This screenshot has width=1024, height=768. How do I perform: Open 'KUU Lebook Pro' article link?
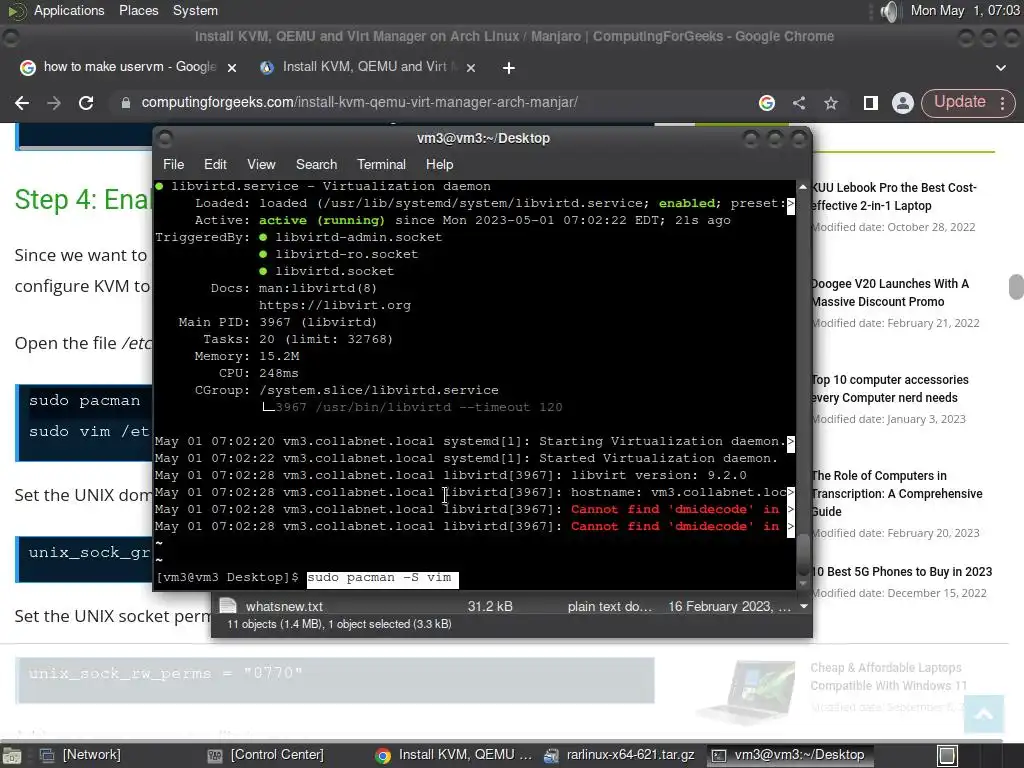tap(893, 197)
